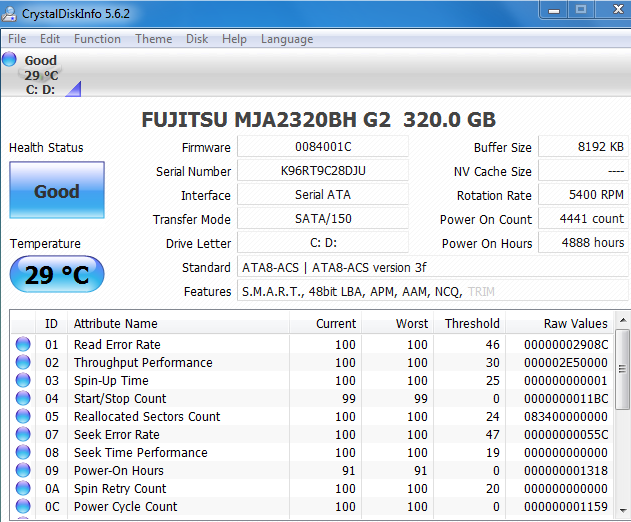Click the Interface field Serial ATA
This screenshot has height=522, width=631.
pos(323,195)
